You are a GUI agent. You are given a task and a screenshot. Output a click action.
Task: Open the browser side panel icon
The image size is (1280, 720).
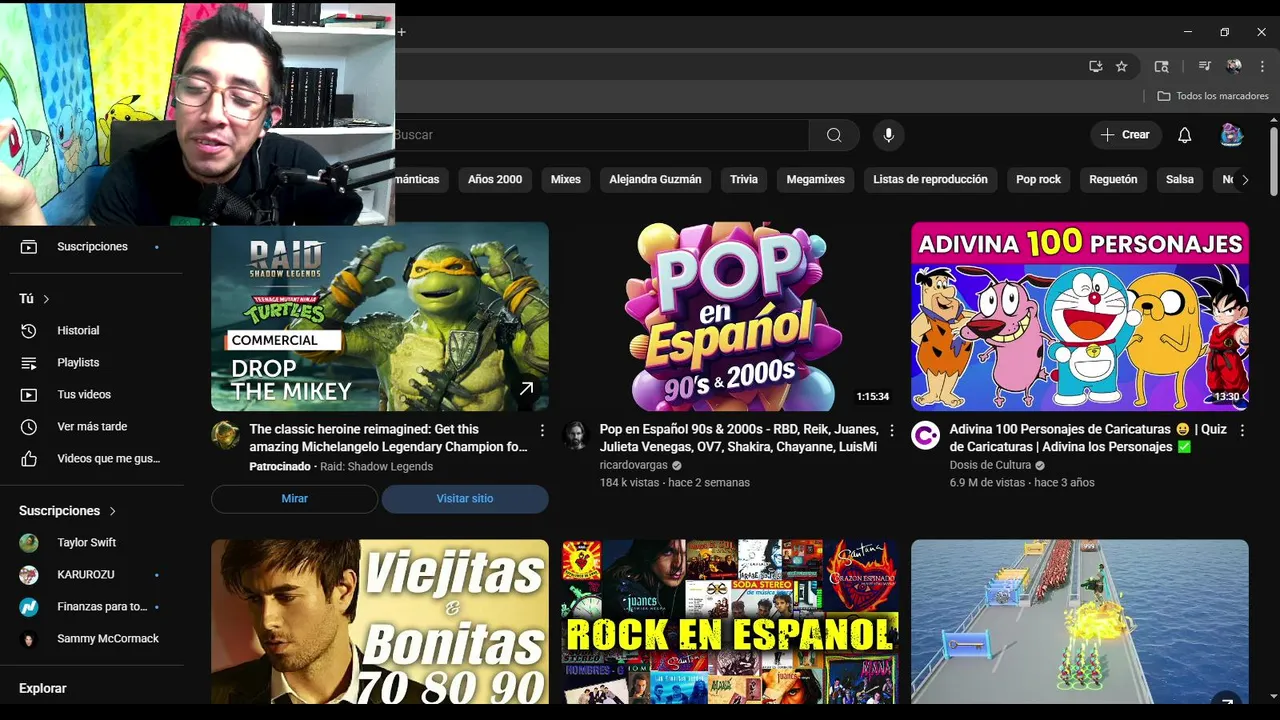(x=1161, y=66)
